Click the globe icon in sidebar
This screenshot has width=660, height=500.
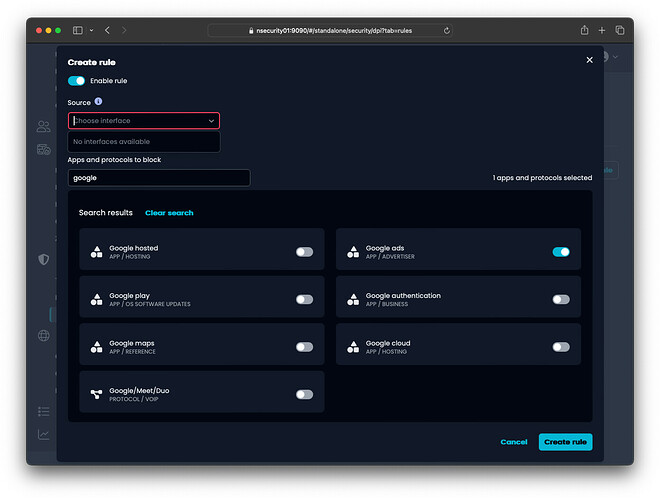[x=44, y=335]
